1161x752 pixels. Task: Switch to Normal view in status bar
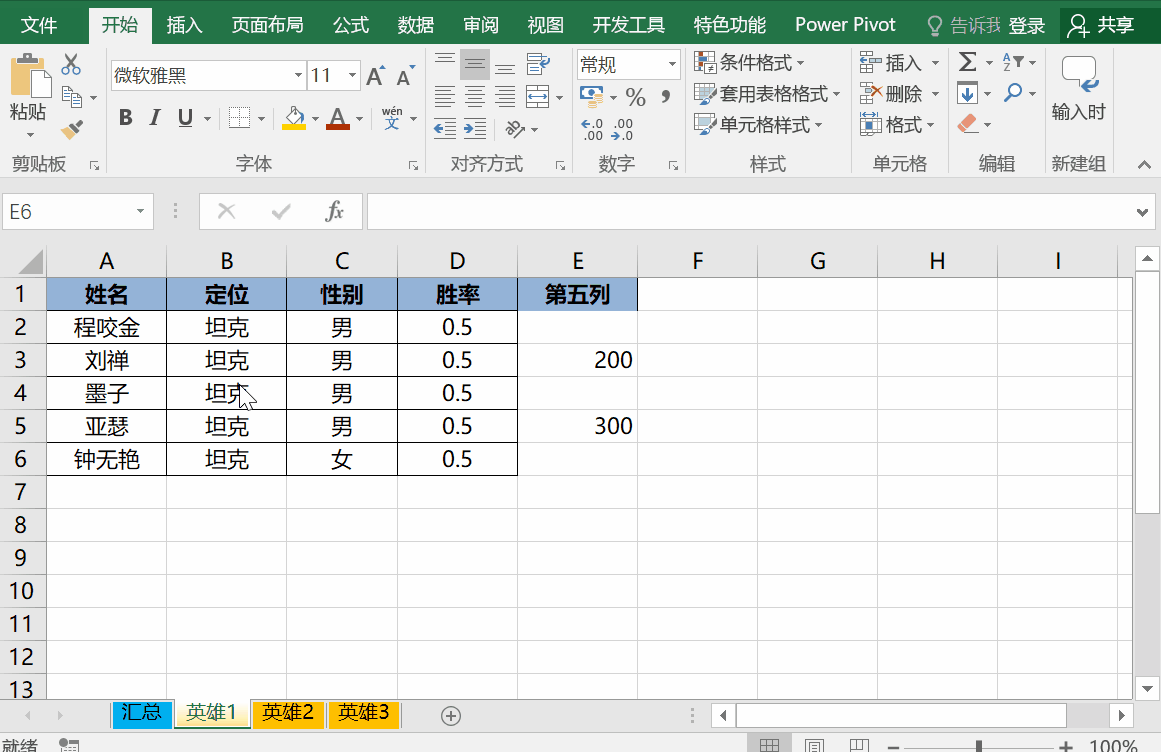[769, 745]
